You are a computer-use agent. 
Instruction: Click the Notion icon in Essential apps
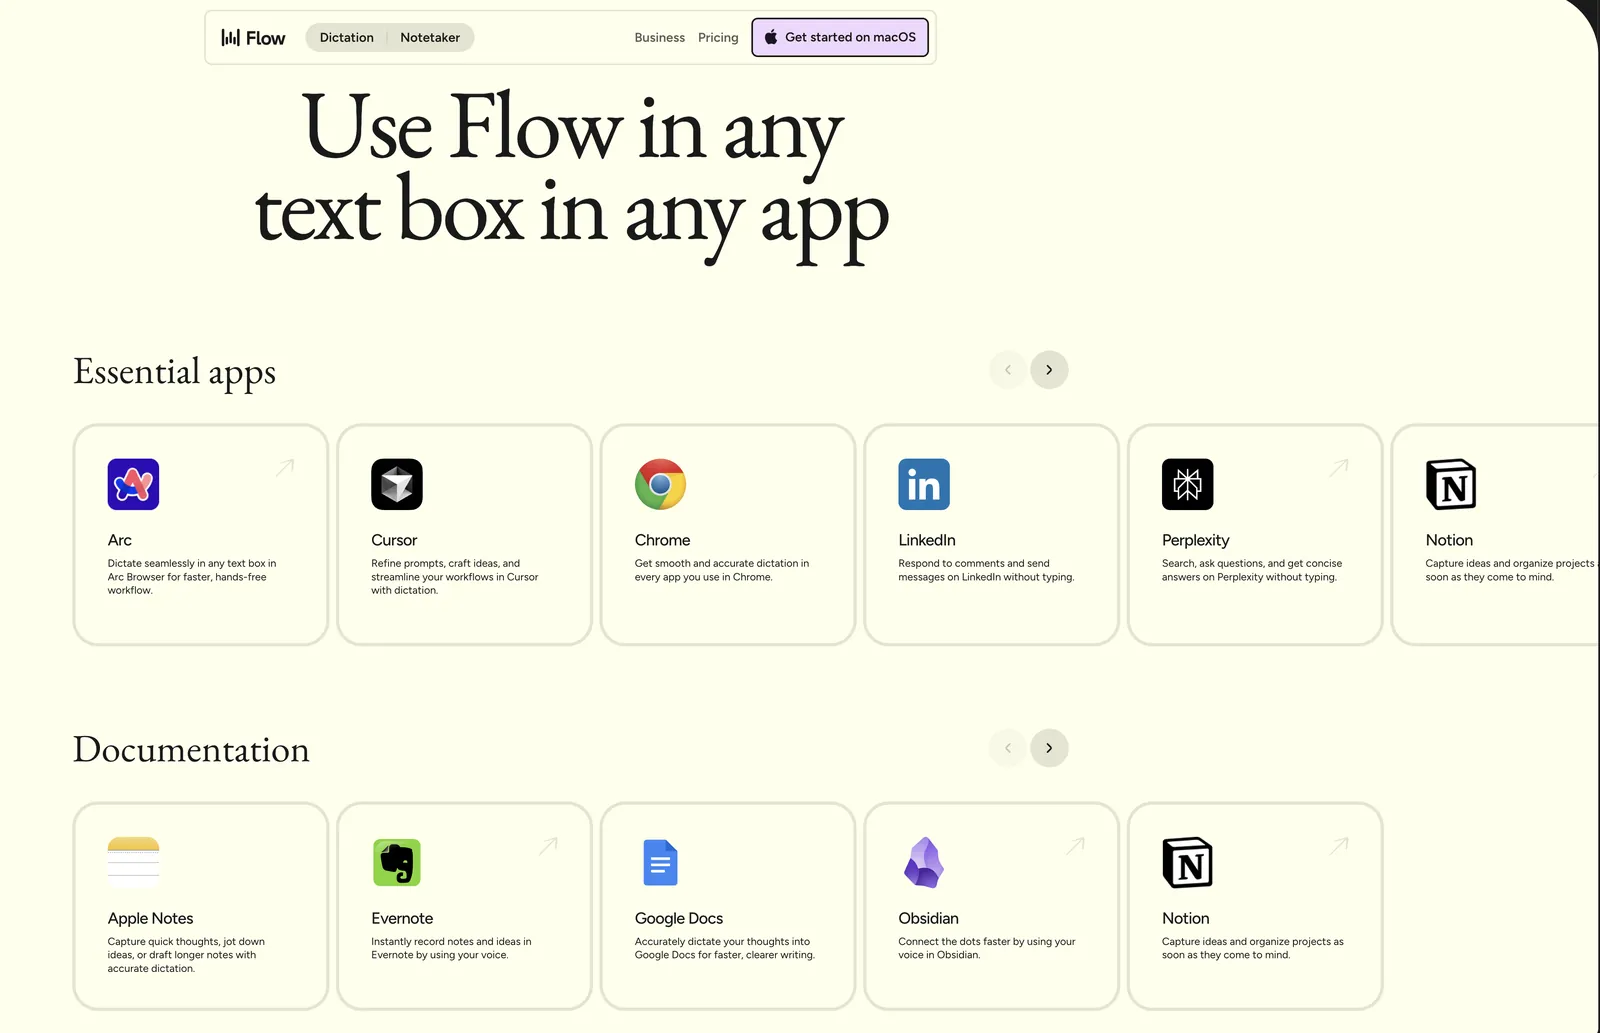click(1451, 484)
